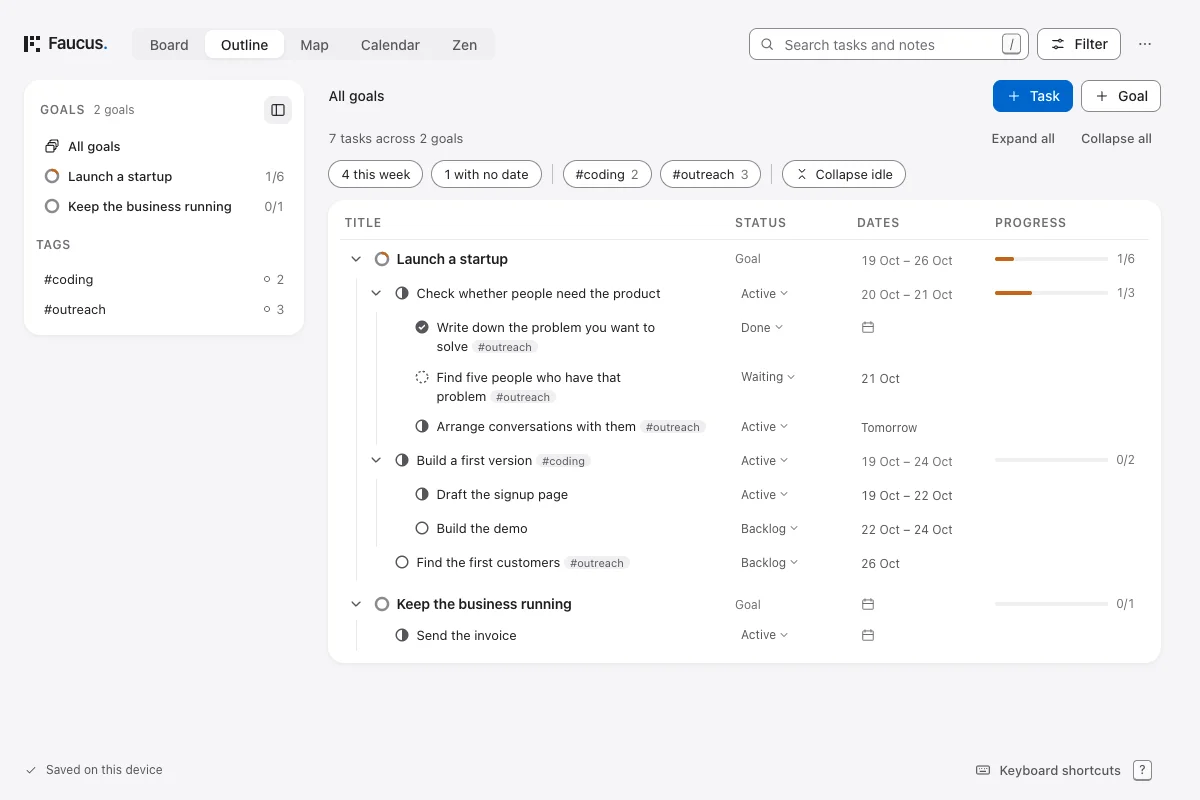
Task: Collapse Check whether people need the product chevron
Action: pyautogui.click(x=376, y=293)
